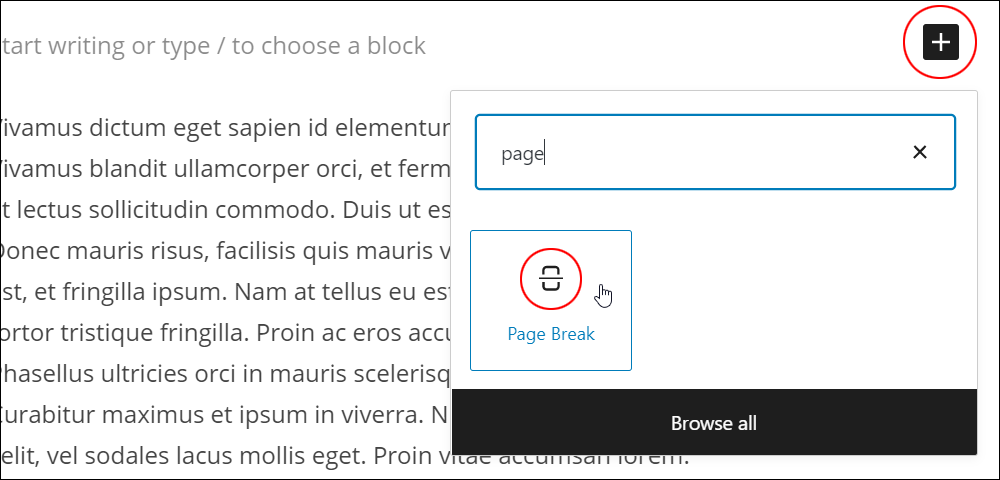Place cursor in line starting "Vivamus dictum"
The width and height of the screenshot is (1000, 480).
tap(225, 129)
